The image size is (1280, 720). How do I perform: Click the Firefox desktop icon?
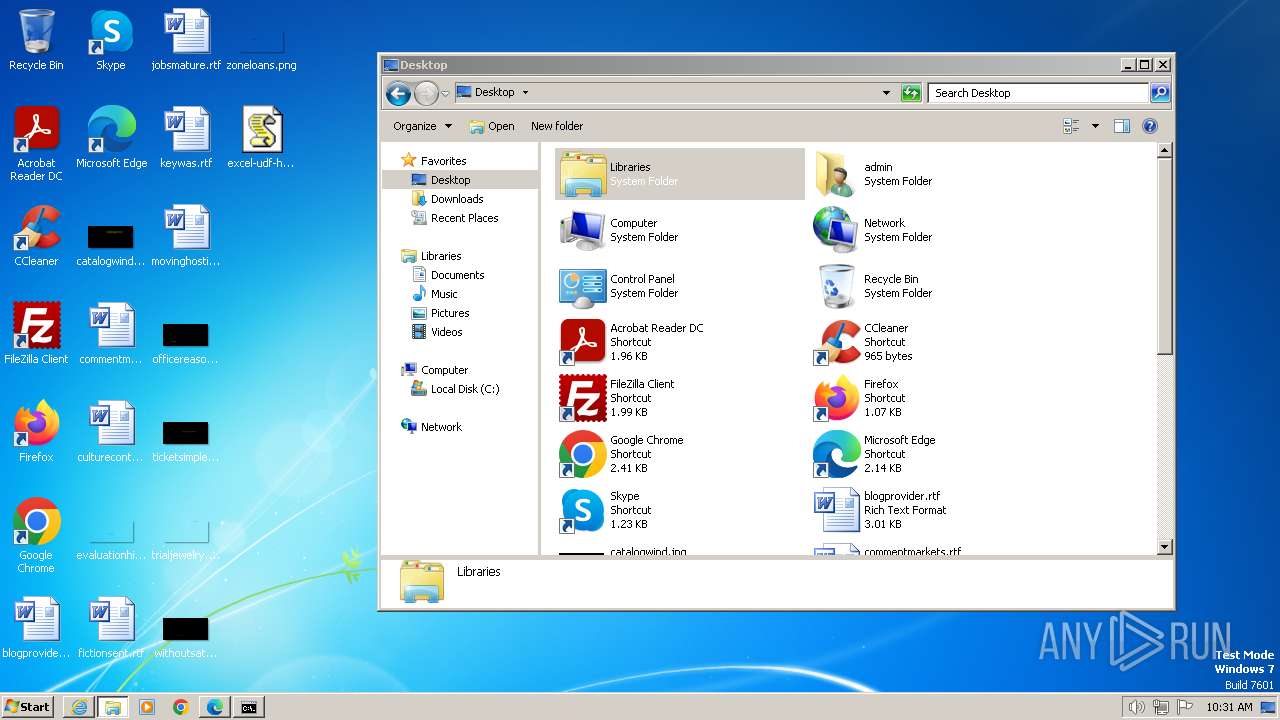click(x=36, y=432)
